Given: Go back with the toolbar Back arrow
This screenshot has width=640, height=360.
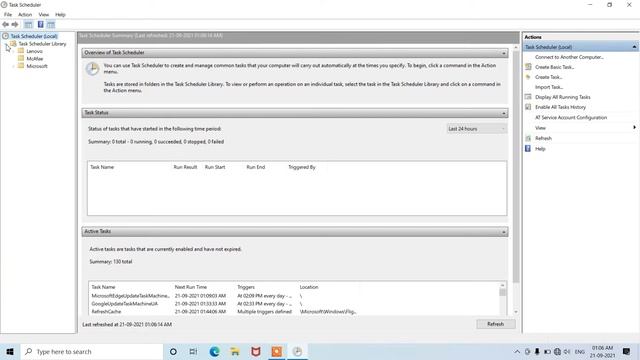Looking at the screenshot, I should 5,24.
